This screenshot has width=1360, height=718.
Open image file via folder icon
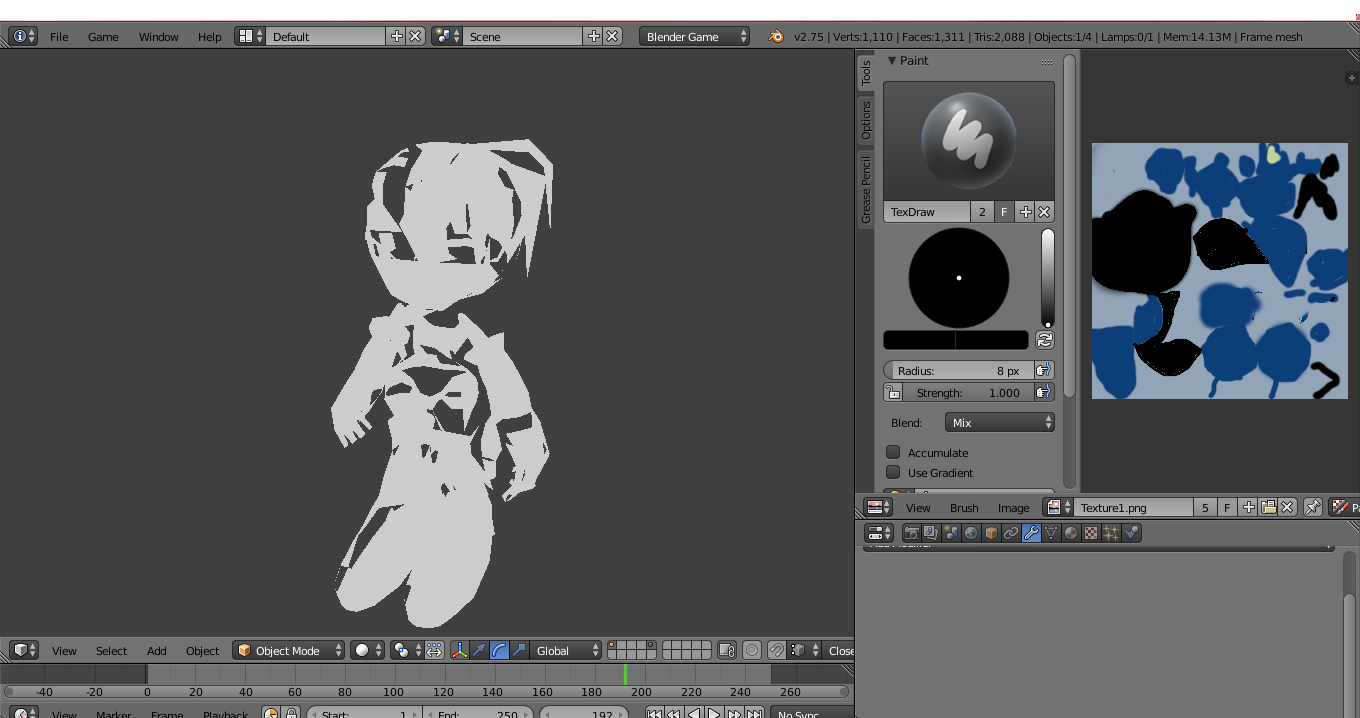[1268, 507]
